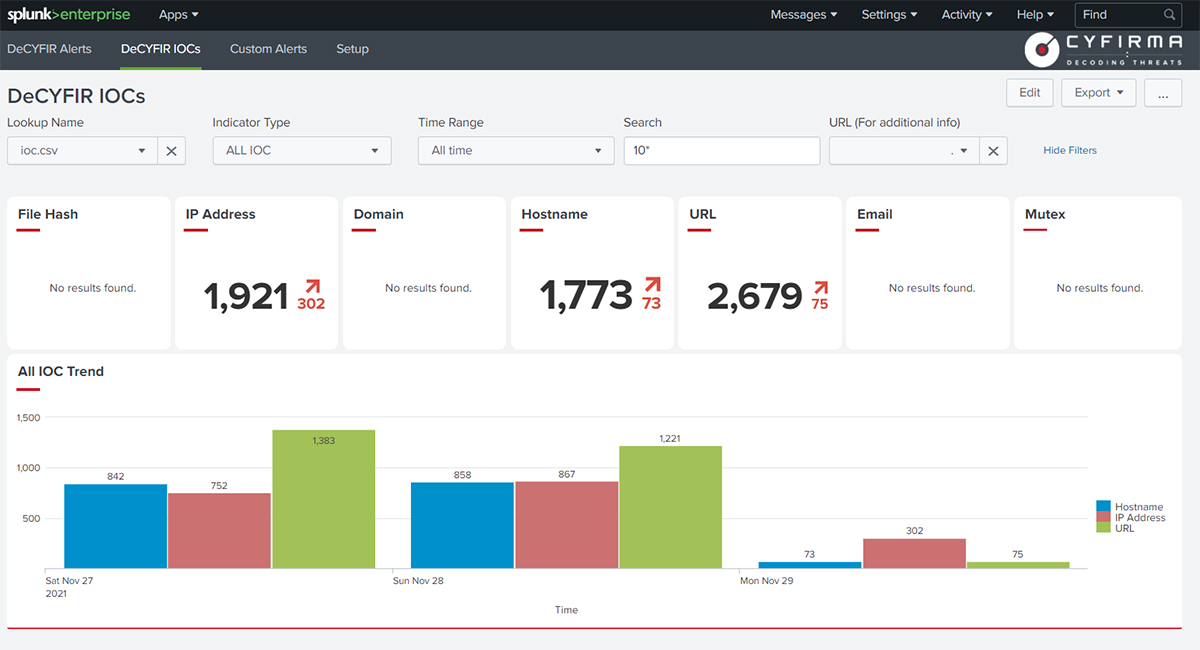The image size is (1200, 650).
Task: Click the URL trend arrow icon
Action: 820,286
